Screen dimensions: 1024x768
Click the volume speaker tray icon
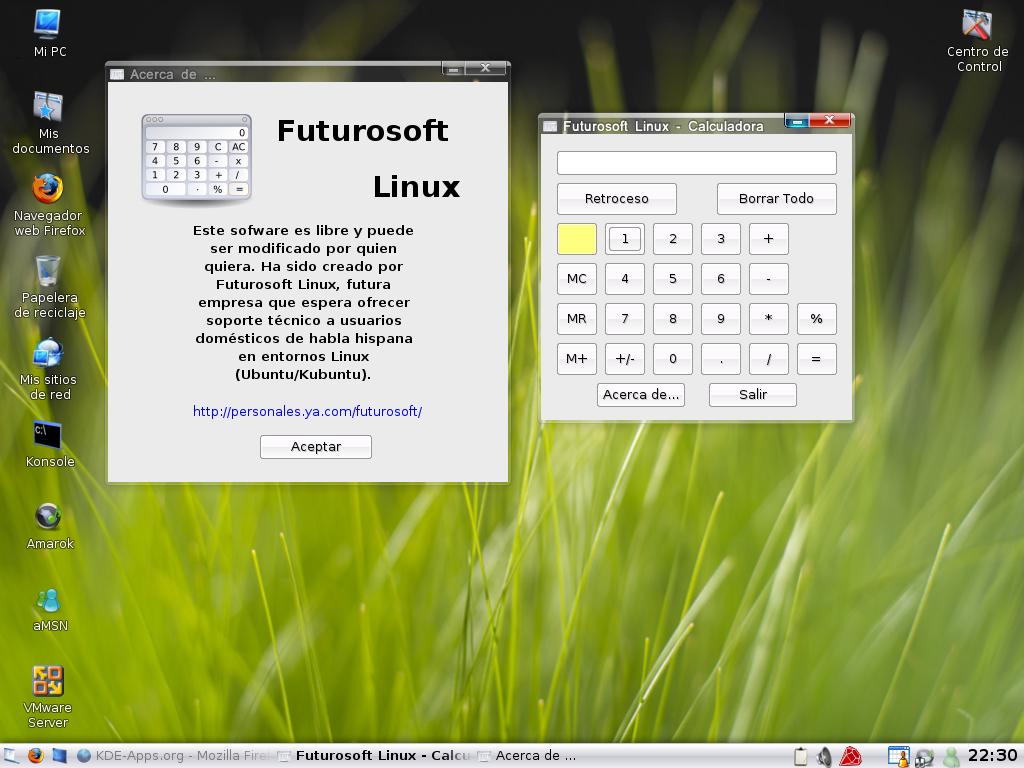tap(824, 756)
